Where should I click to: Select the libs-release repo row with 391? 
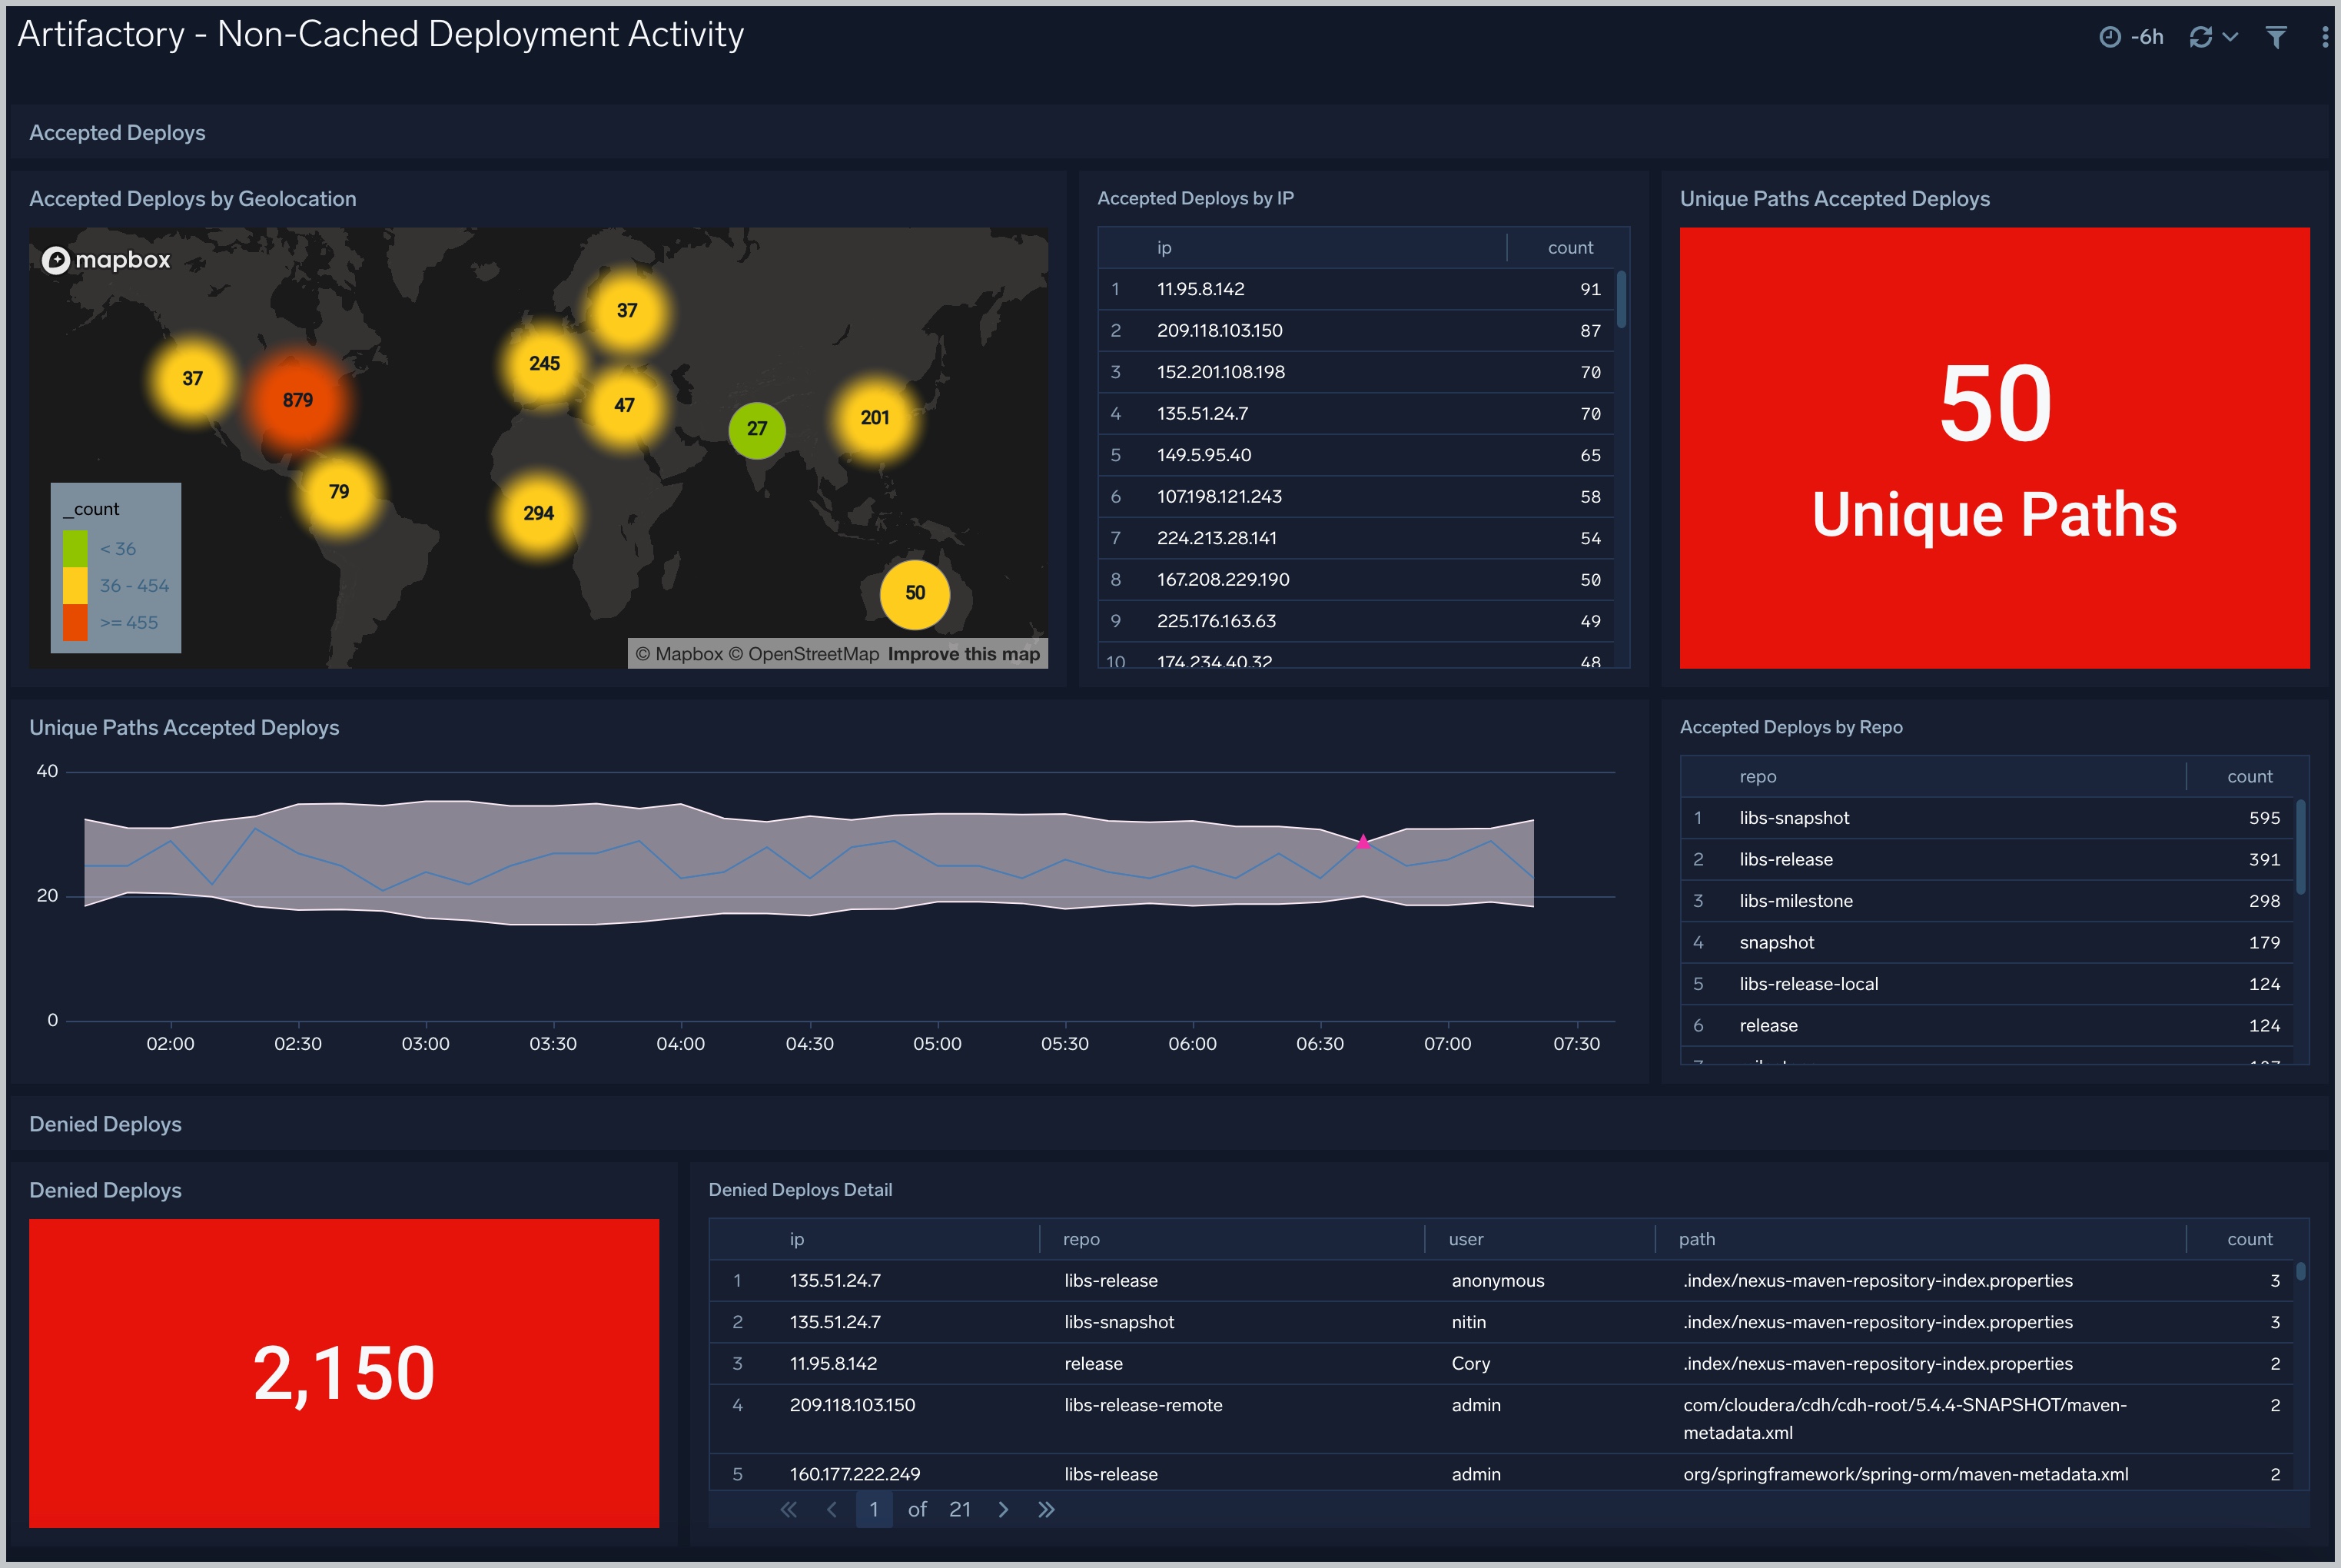pos(1987,859)
